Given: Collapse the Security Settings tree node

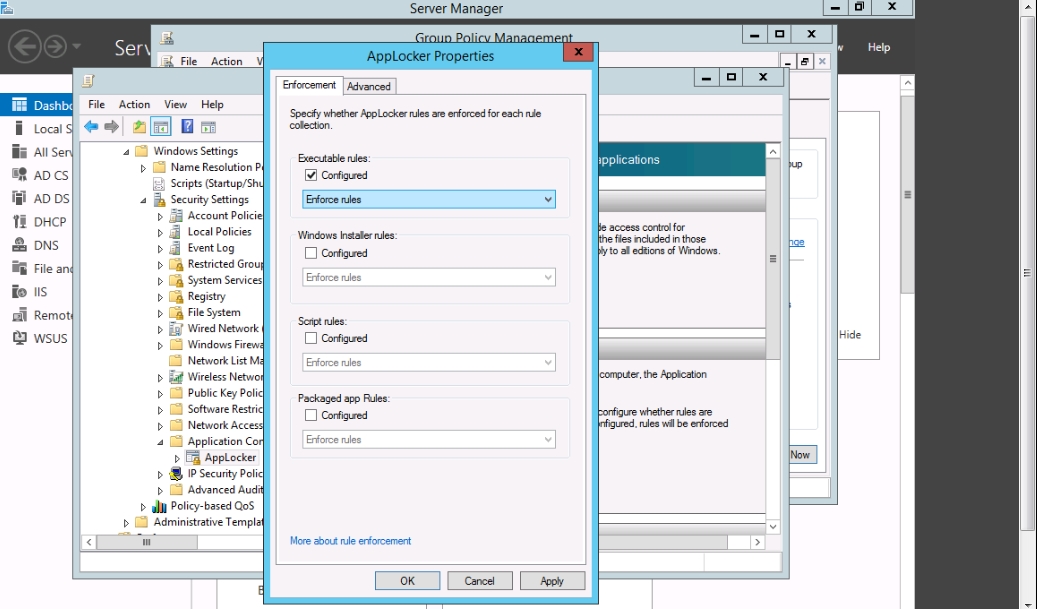Looking at the screenshot, I should [144, 200].
